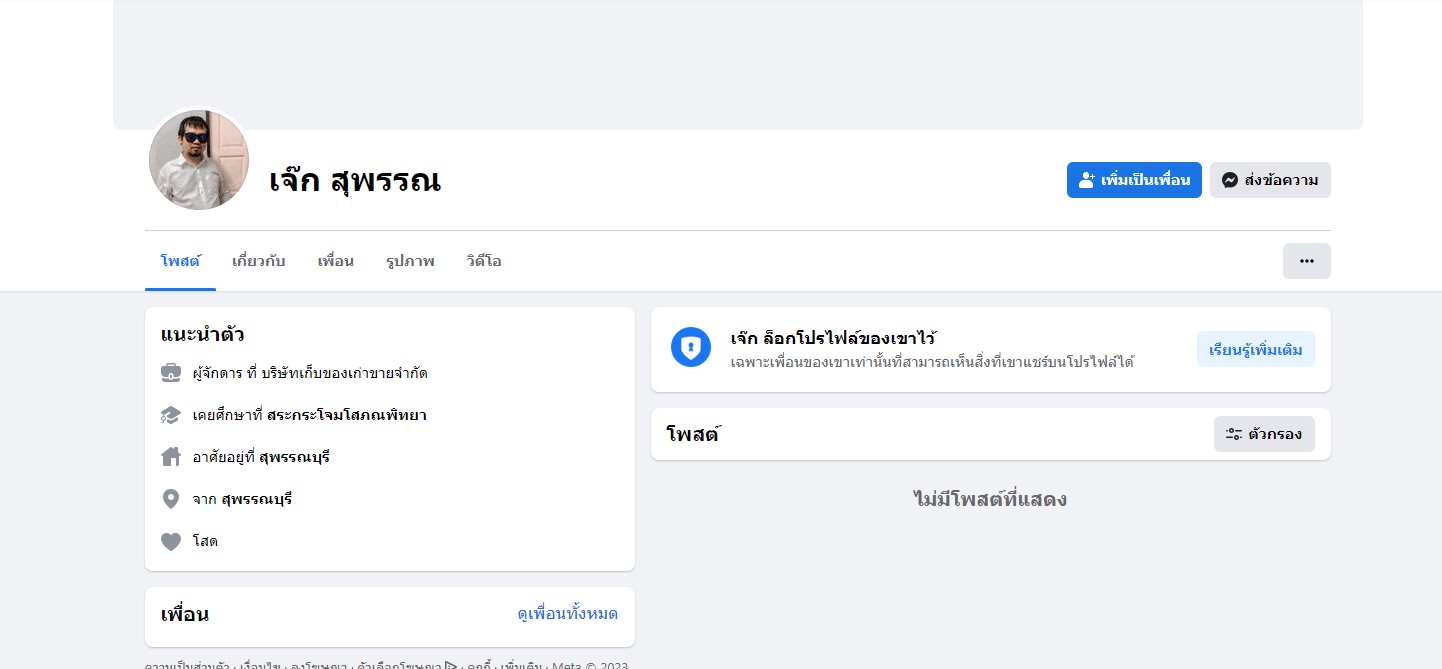Click the ผู้จัดการ ที่ บริษัทเก็บของเก่าขายจำกัด text
The image size is (1442, 669).
[310, 373]
